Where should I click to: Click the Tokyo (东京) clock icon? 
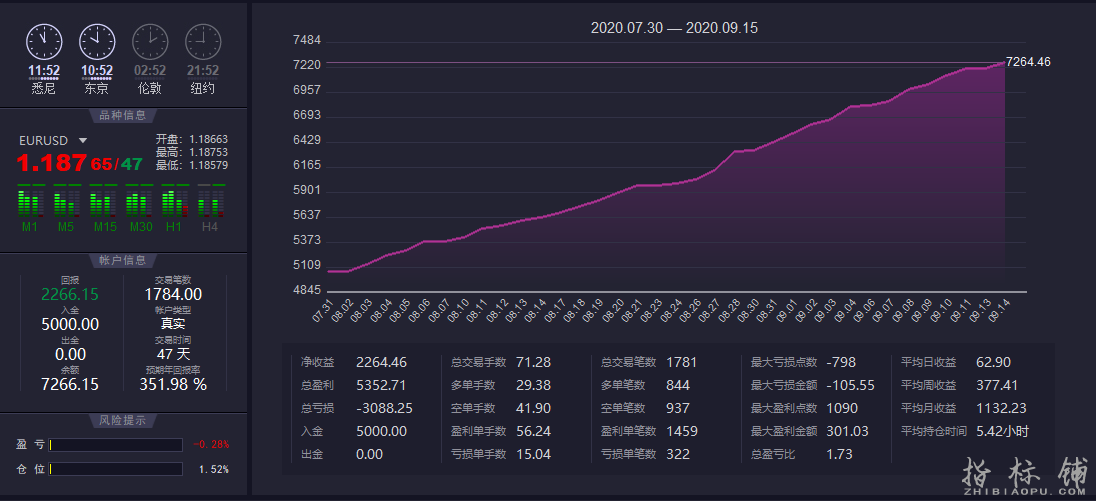point(96,41)
